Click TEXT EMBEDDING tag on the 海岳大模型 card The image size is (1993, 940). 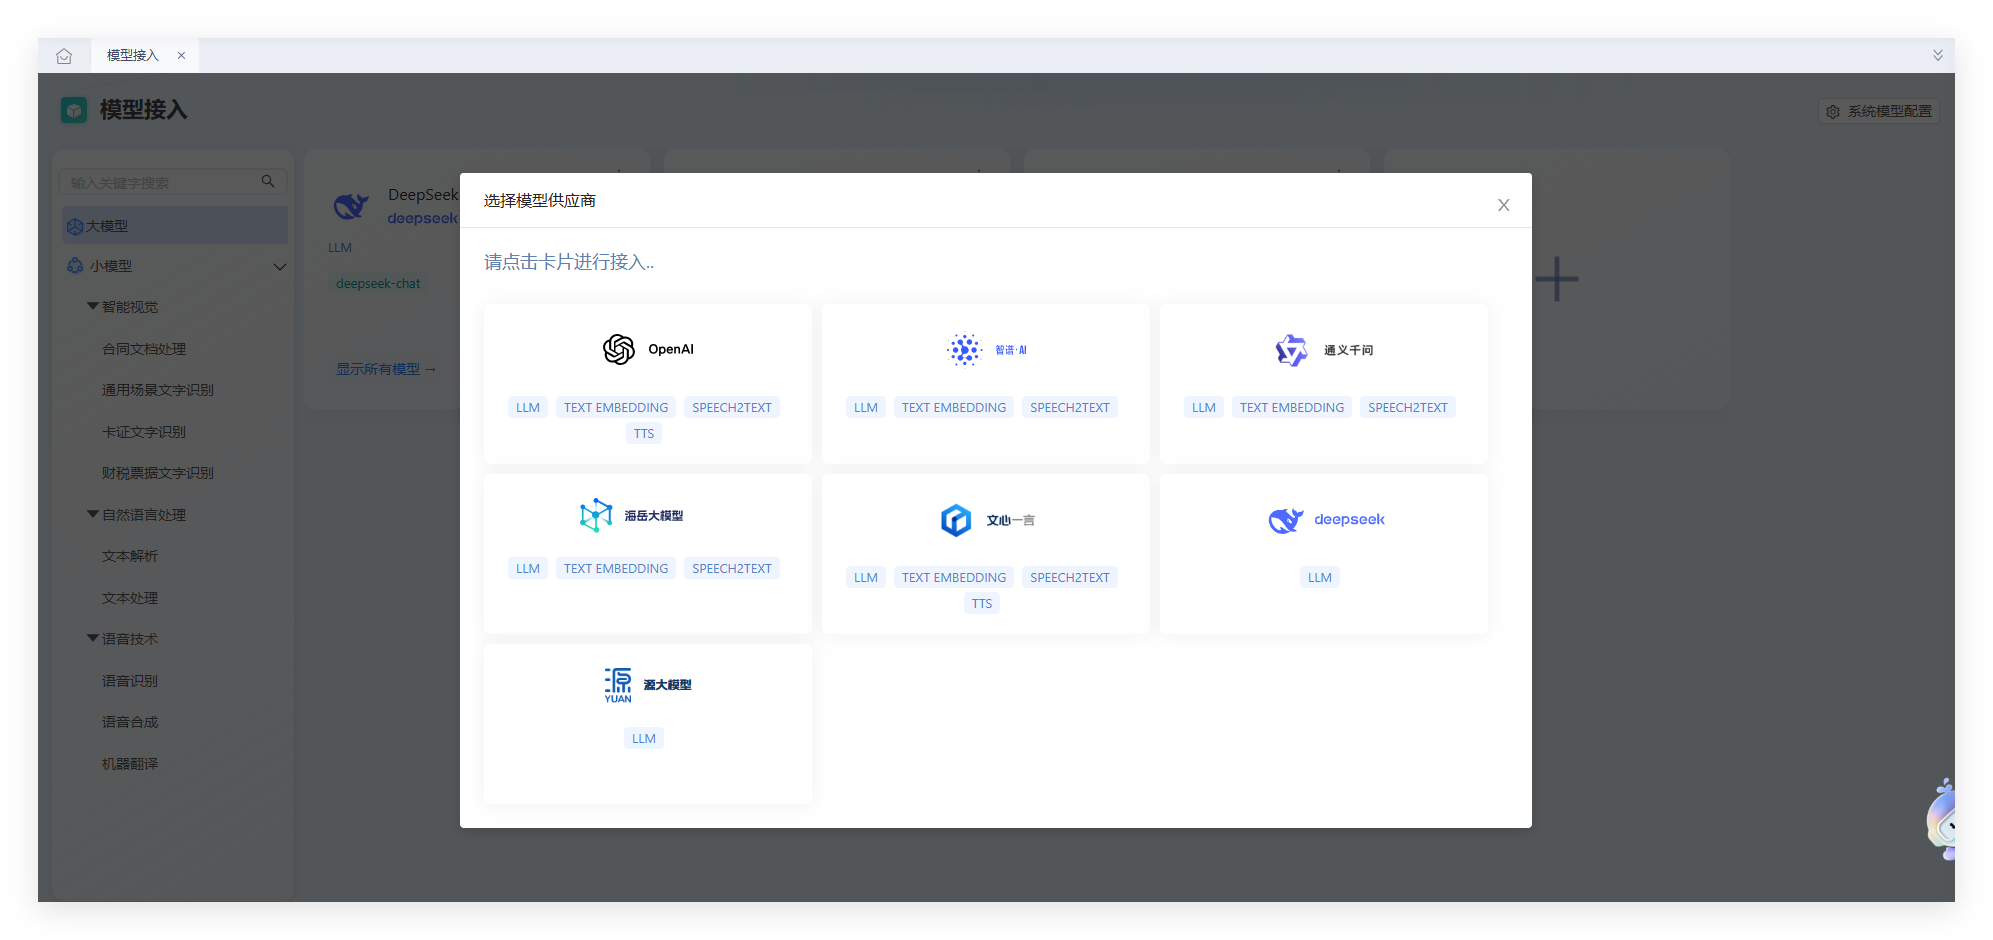616,569
